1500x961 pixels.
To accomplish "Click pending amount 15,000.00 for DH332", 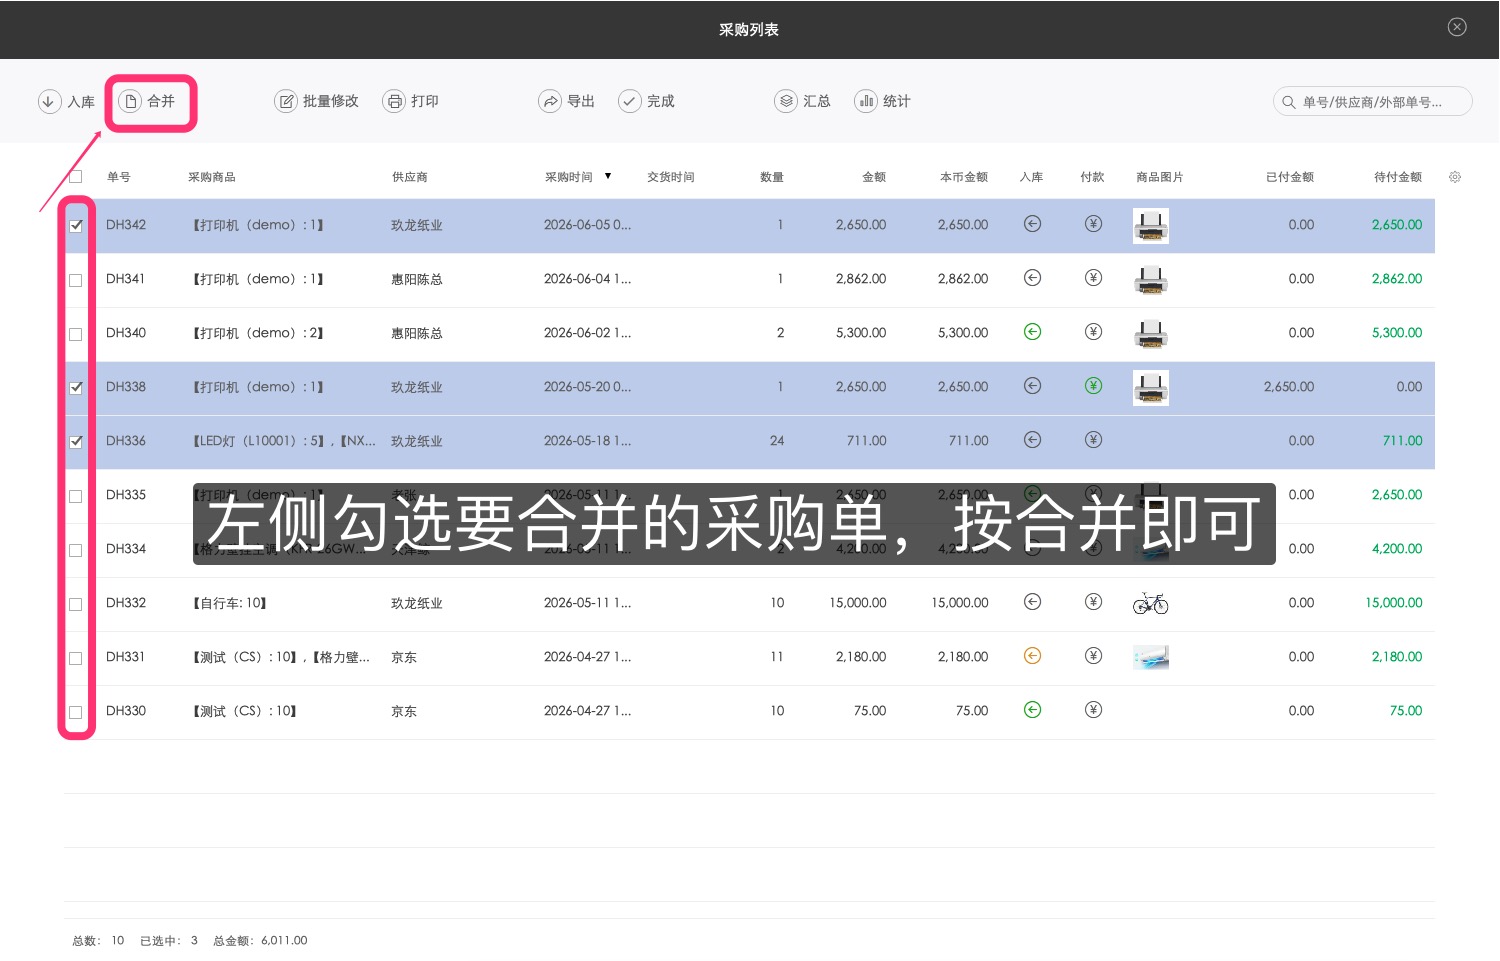I will (x=1394, y=603).
